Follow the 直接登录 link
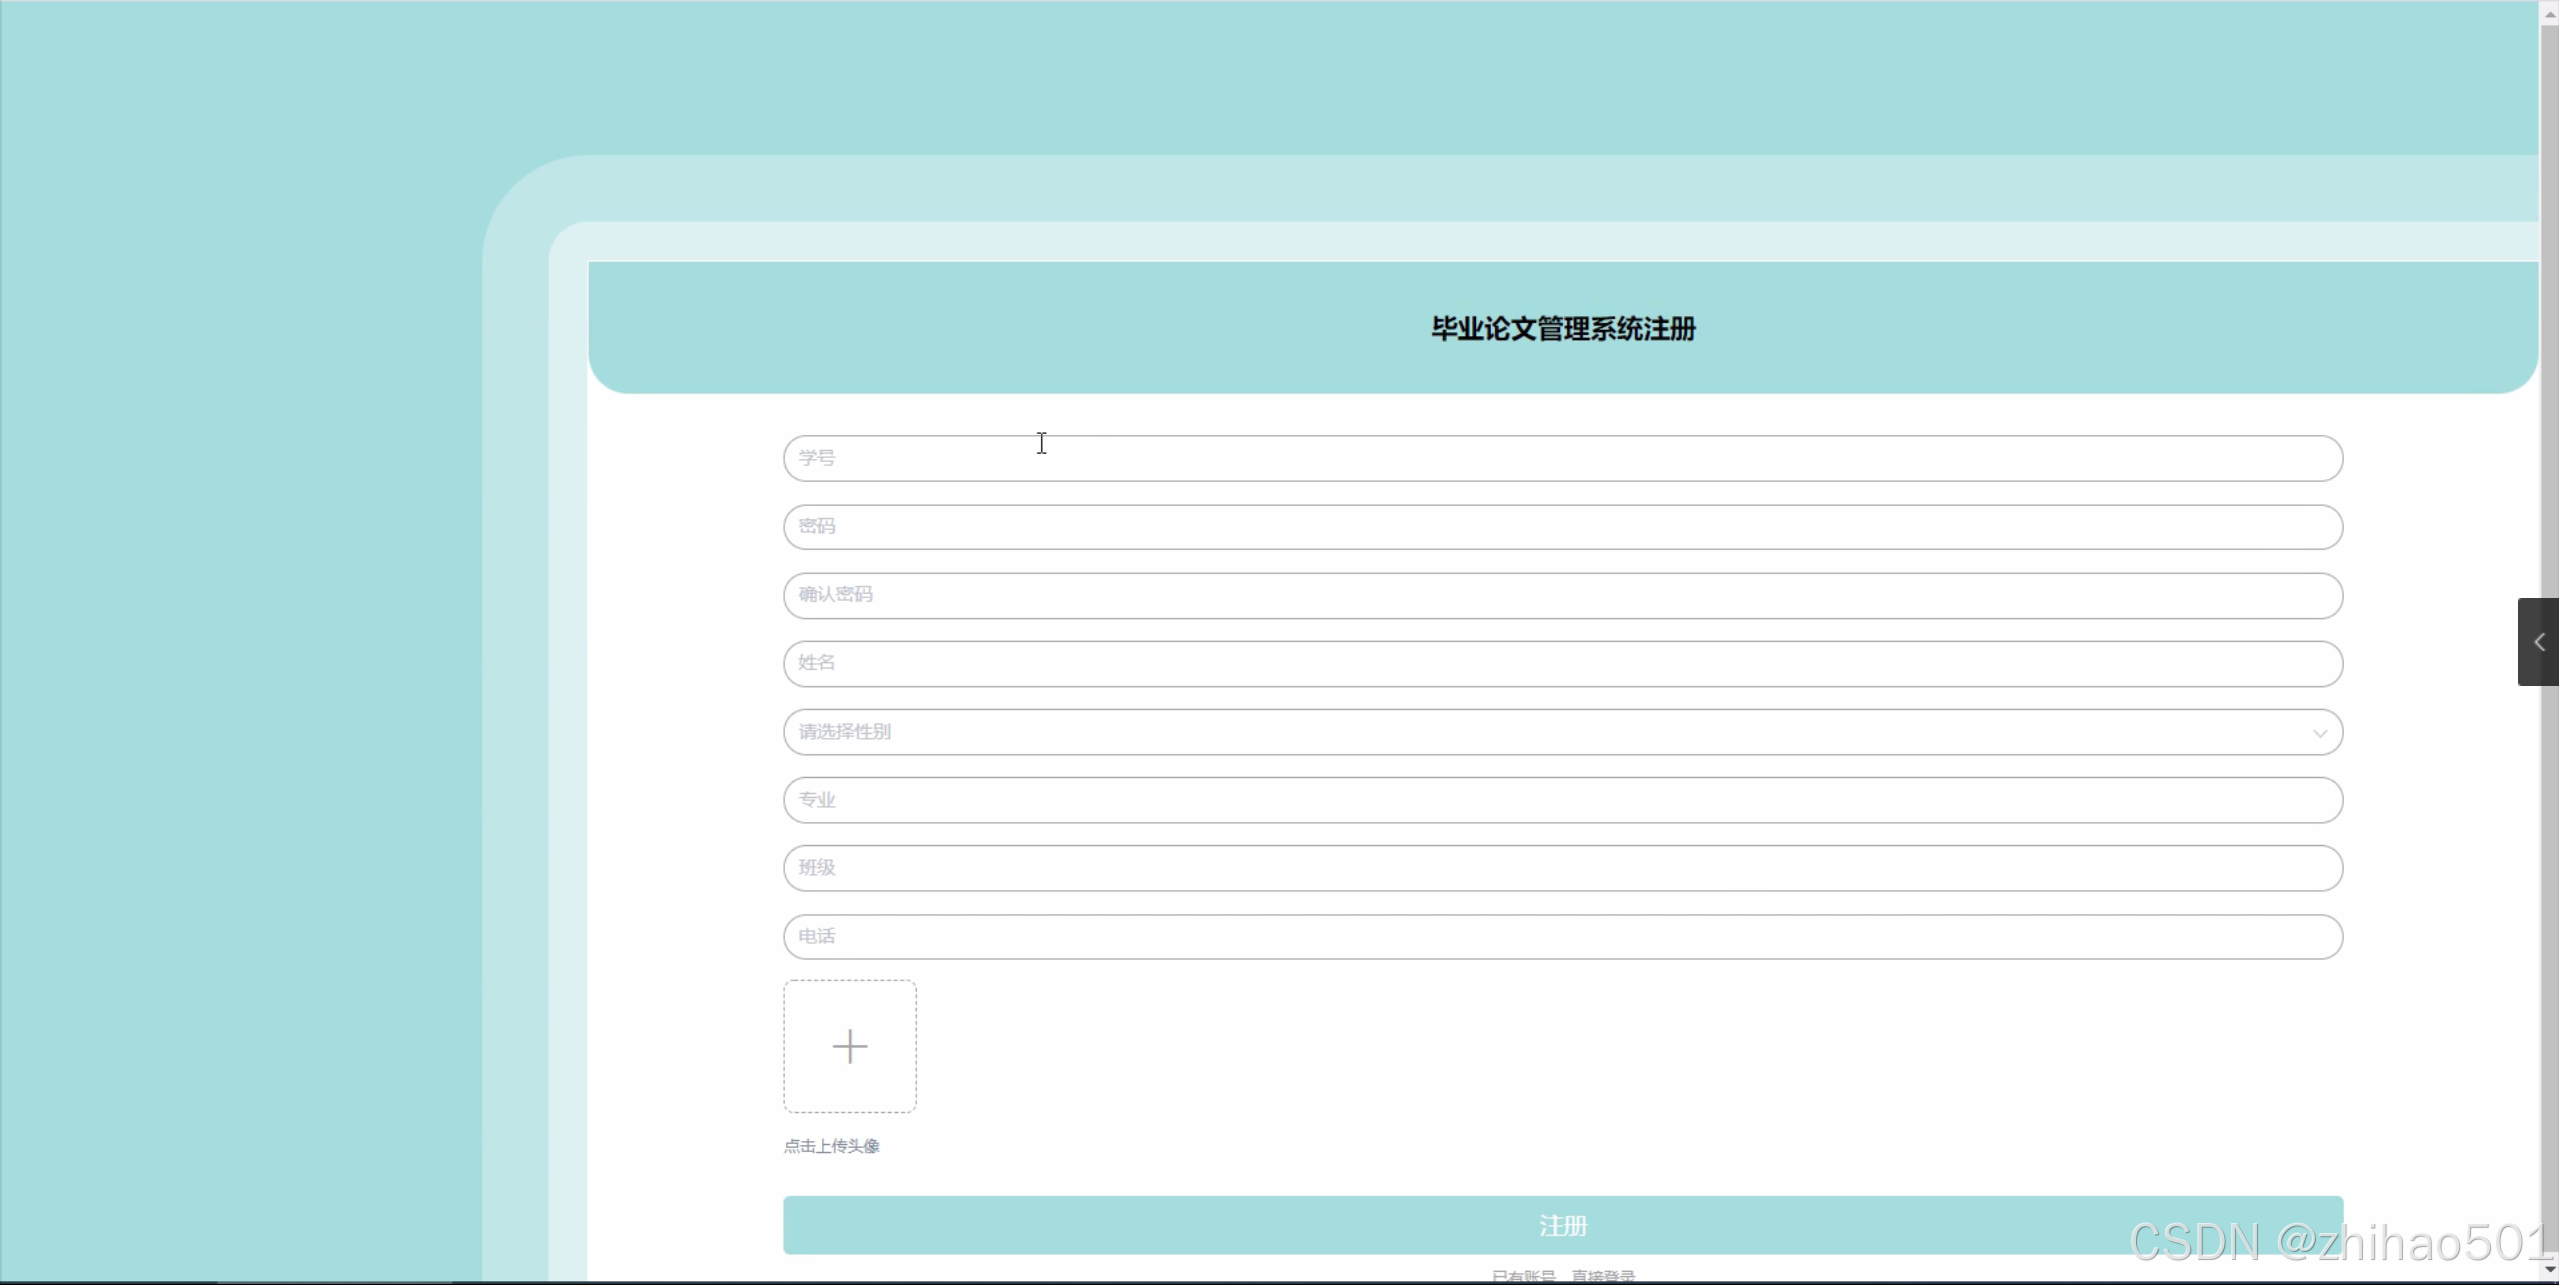This screenshot has height=1285, width=2559. [1602, 1275]
